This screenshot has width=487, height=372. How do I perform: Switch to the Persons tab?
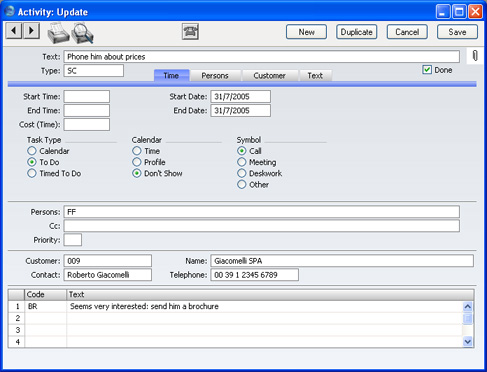pyautogui.click(x=215, y=76)
